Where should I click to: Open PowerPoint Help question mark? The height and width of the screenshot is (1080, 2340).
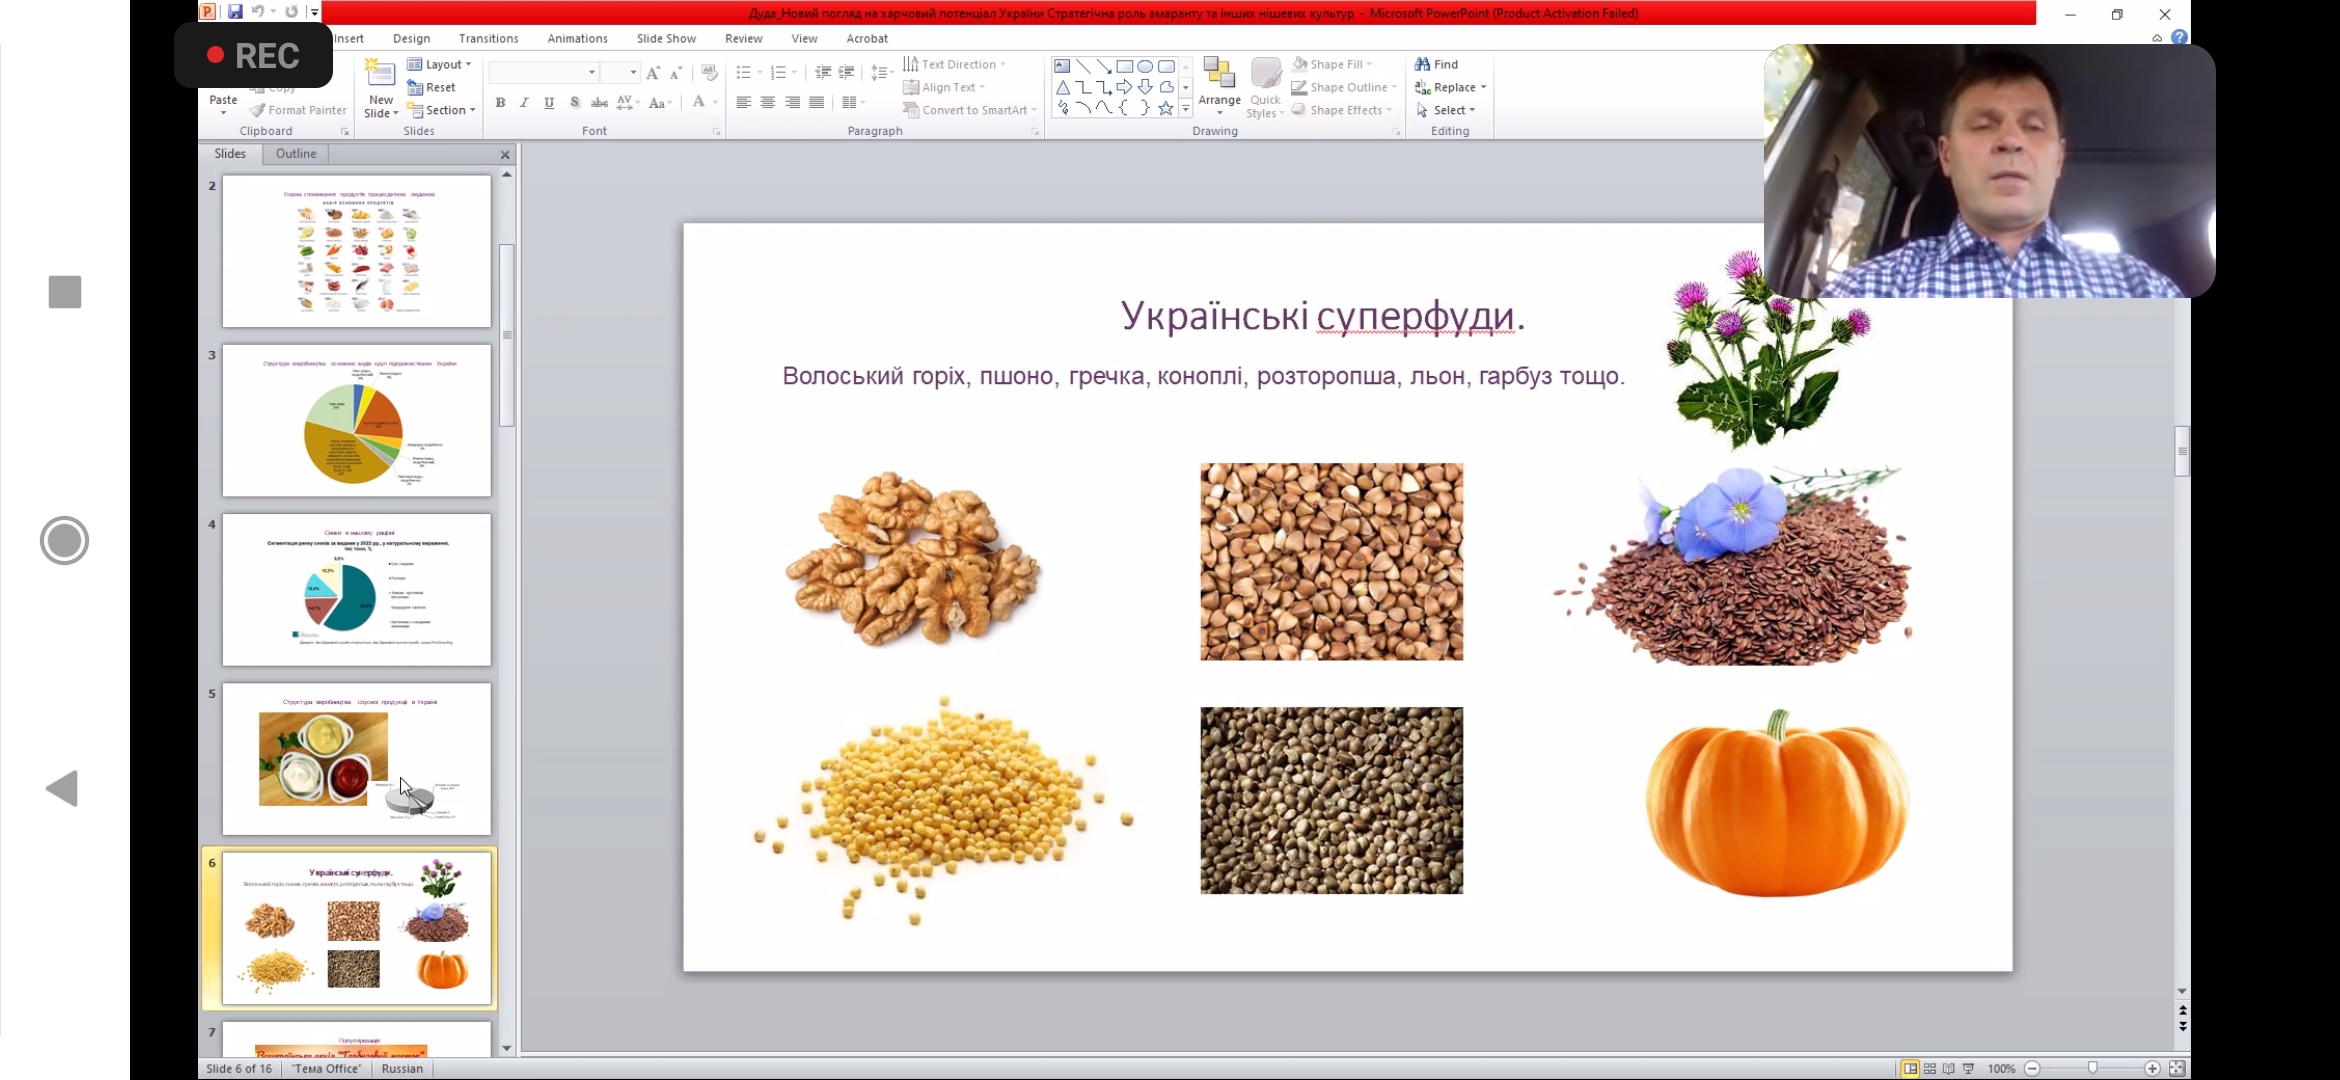2180,38
